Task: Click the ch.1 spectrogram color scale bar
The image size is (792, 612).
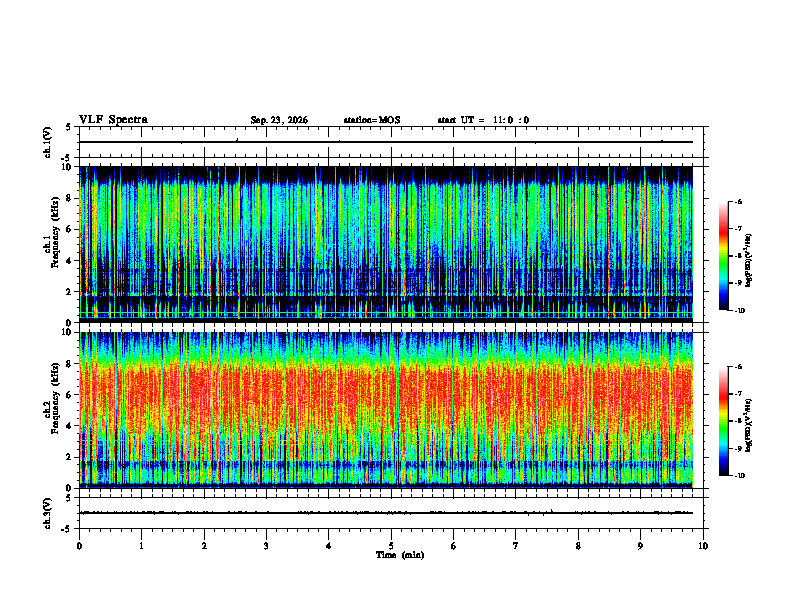Action: (x=723, y=256)
